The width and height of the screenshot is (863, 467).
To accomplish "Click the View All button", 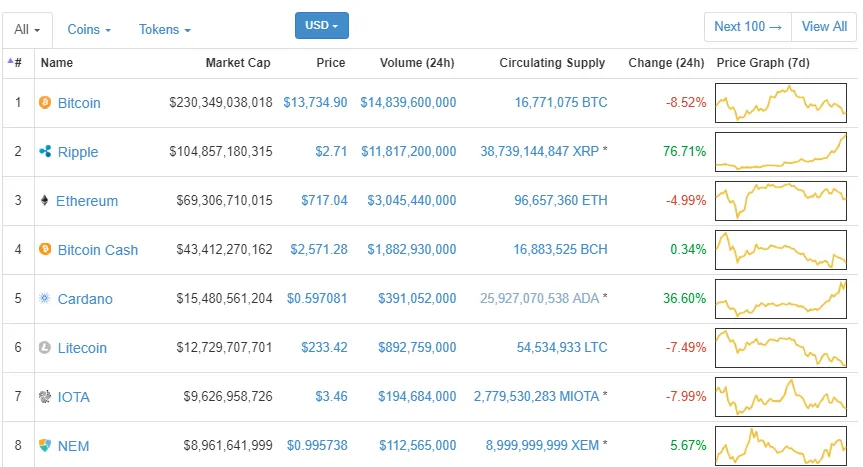I will 824,26.
